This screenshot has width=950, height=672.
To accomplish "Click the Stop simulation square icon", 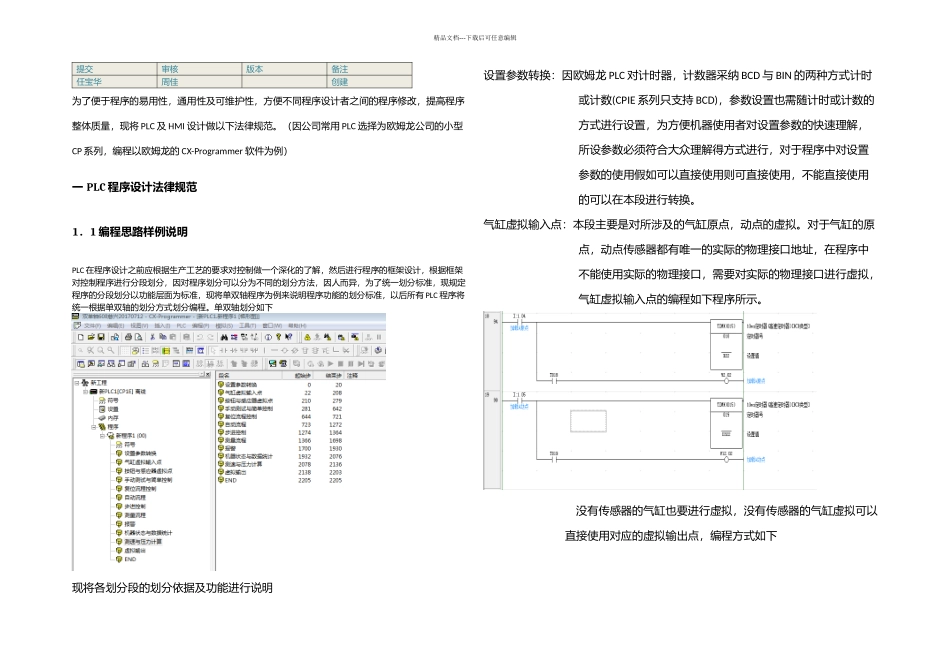I will click(x=340, y=364).
